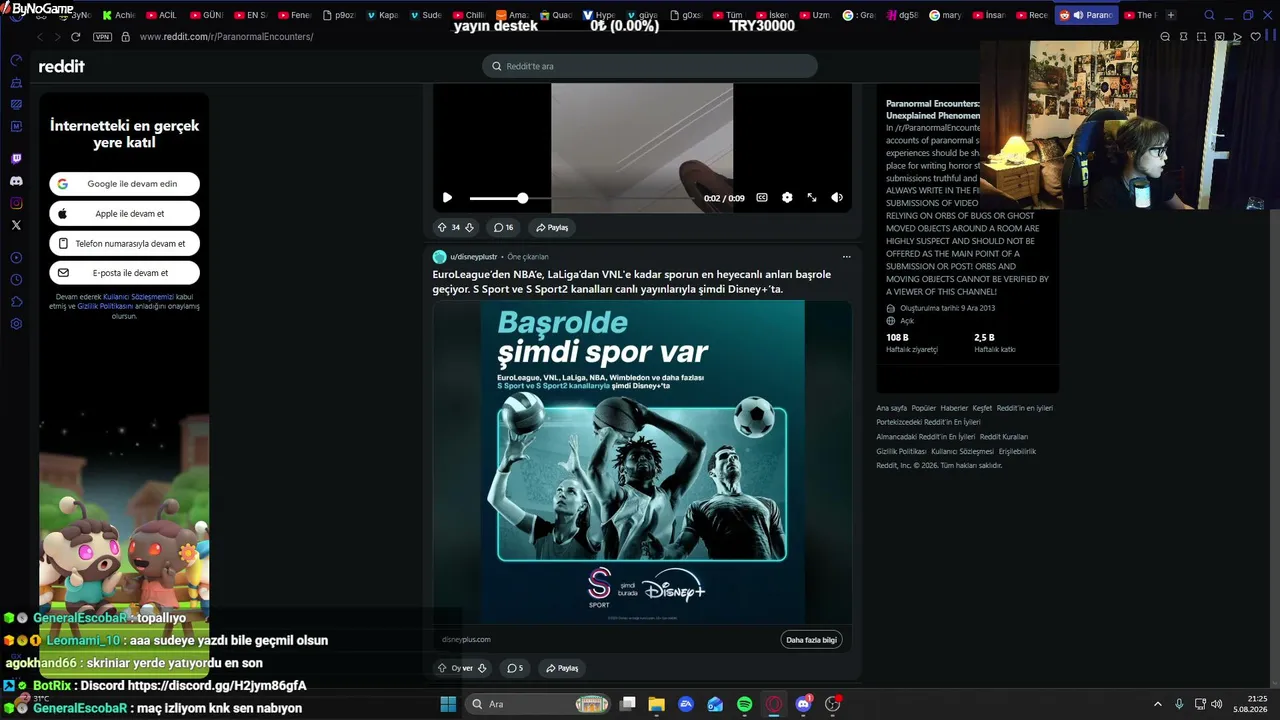Open Discord from the taskbar
The height and width of the screenshot is (720, 1280).
coord(803,704)
